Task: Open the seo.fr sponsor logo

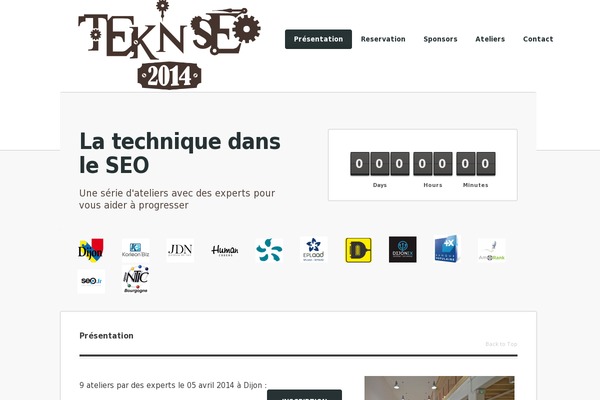Action: [x=91, y=281]
